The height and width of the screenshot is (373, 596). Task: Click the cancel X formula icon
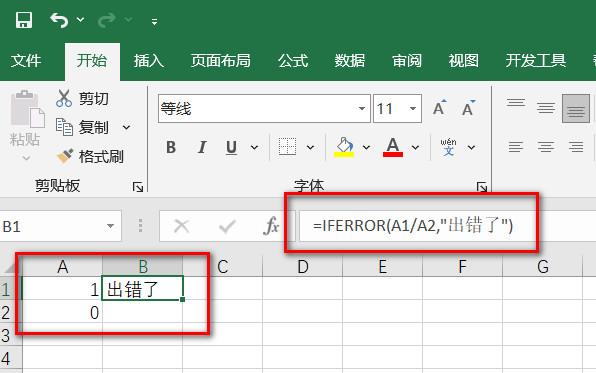click(x=181, y=226)
